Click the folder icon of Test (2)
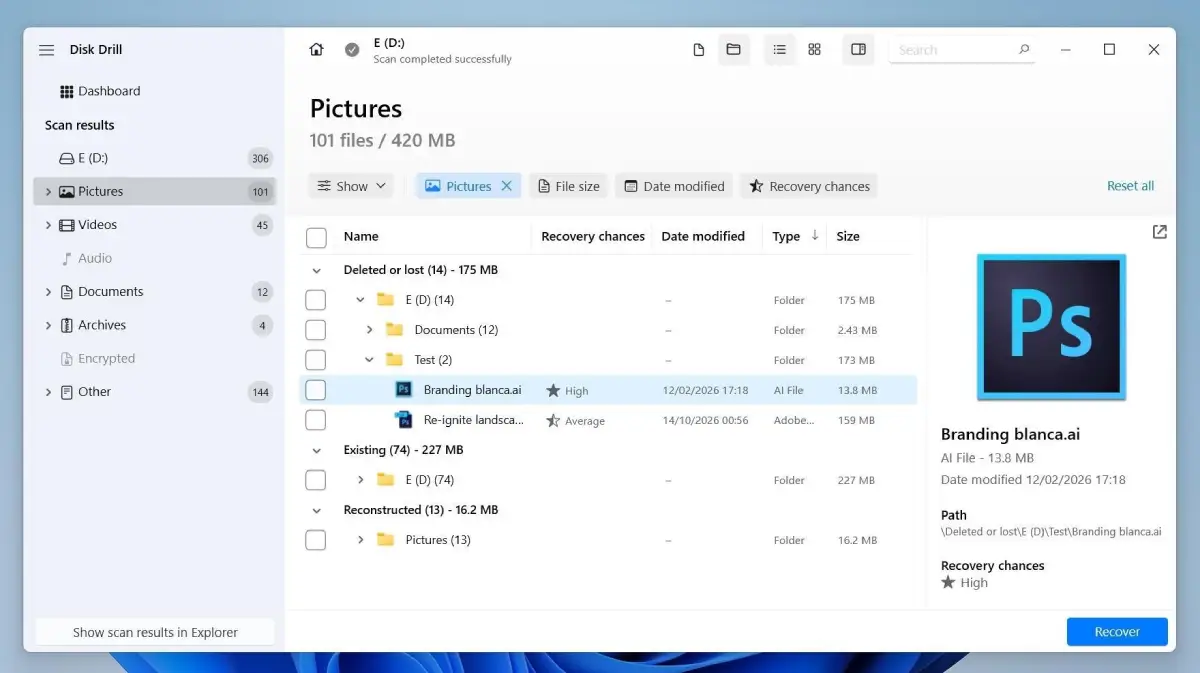 [394, 360]
